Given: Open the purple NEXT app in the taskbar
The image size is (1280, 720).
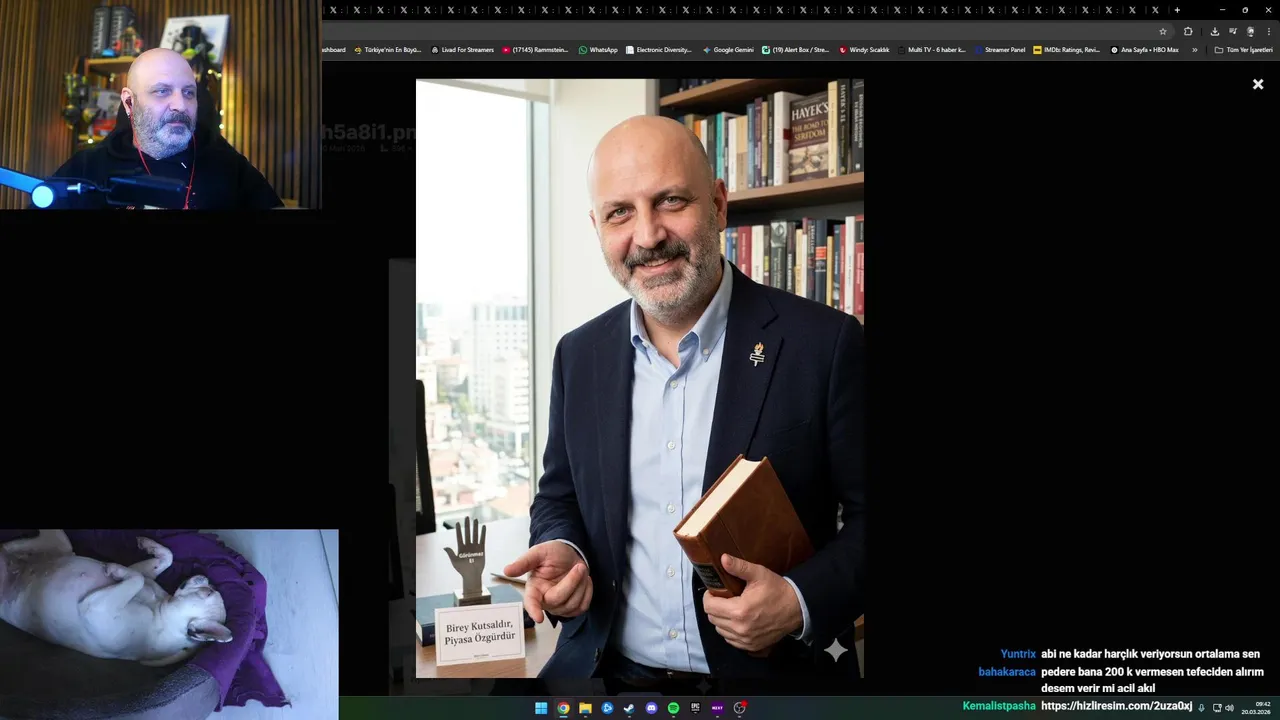Looking at the screenshot, I should point(717,708).
